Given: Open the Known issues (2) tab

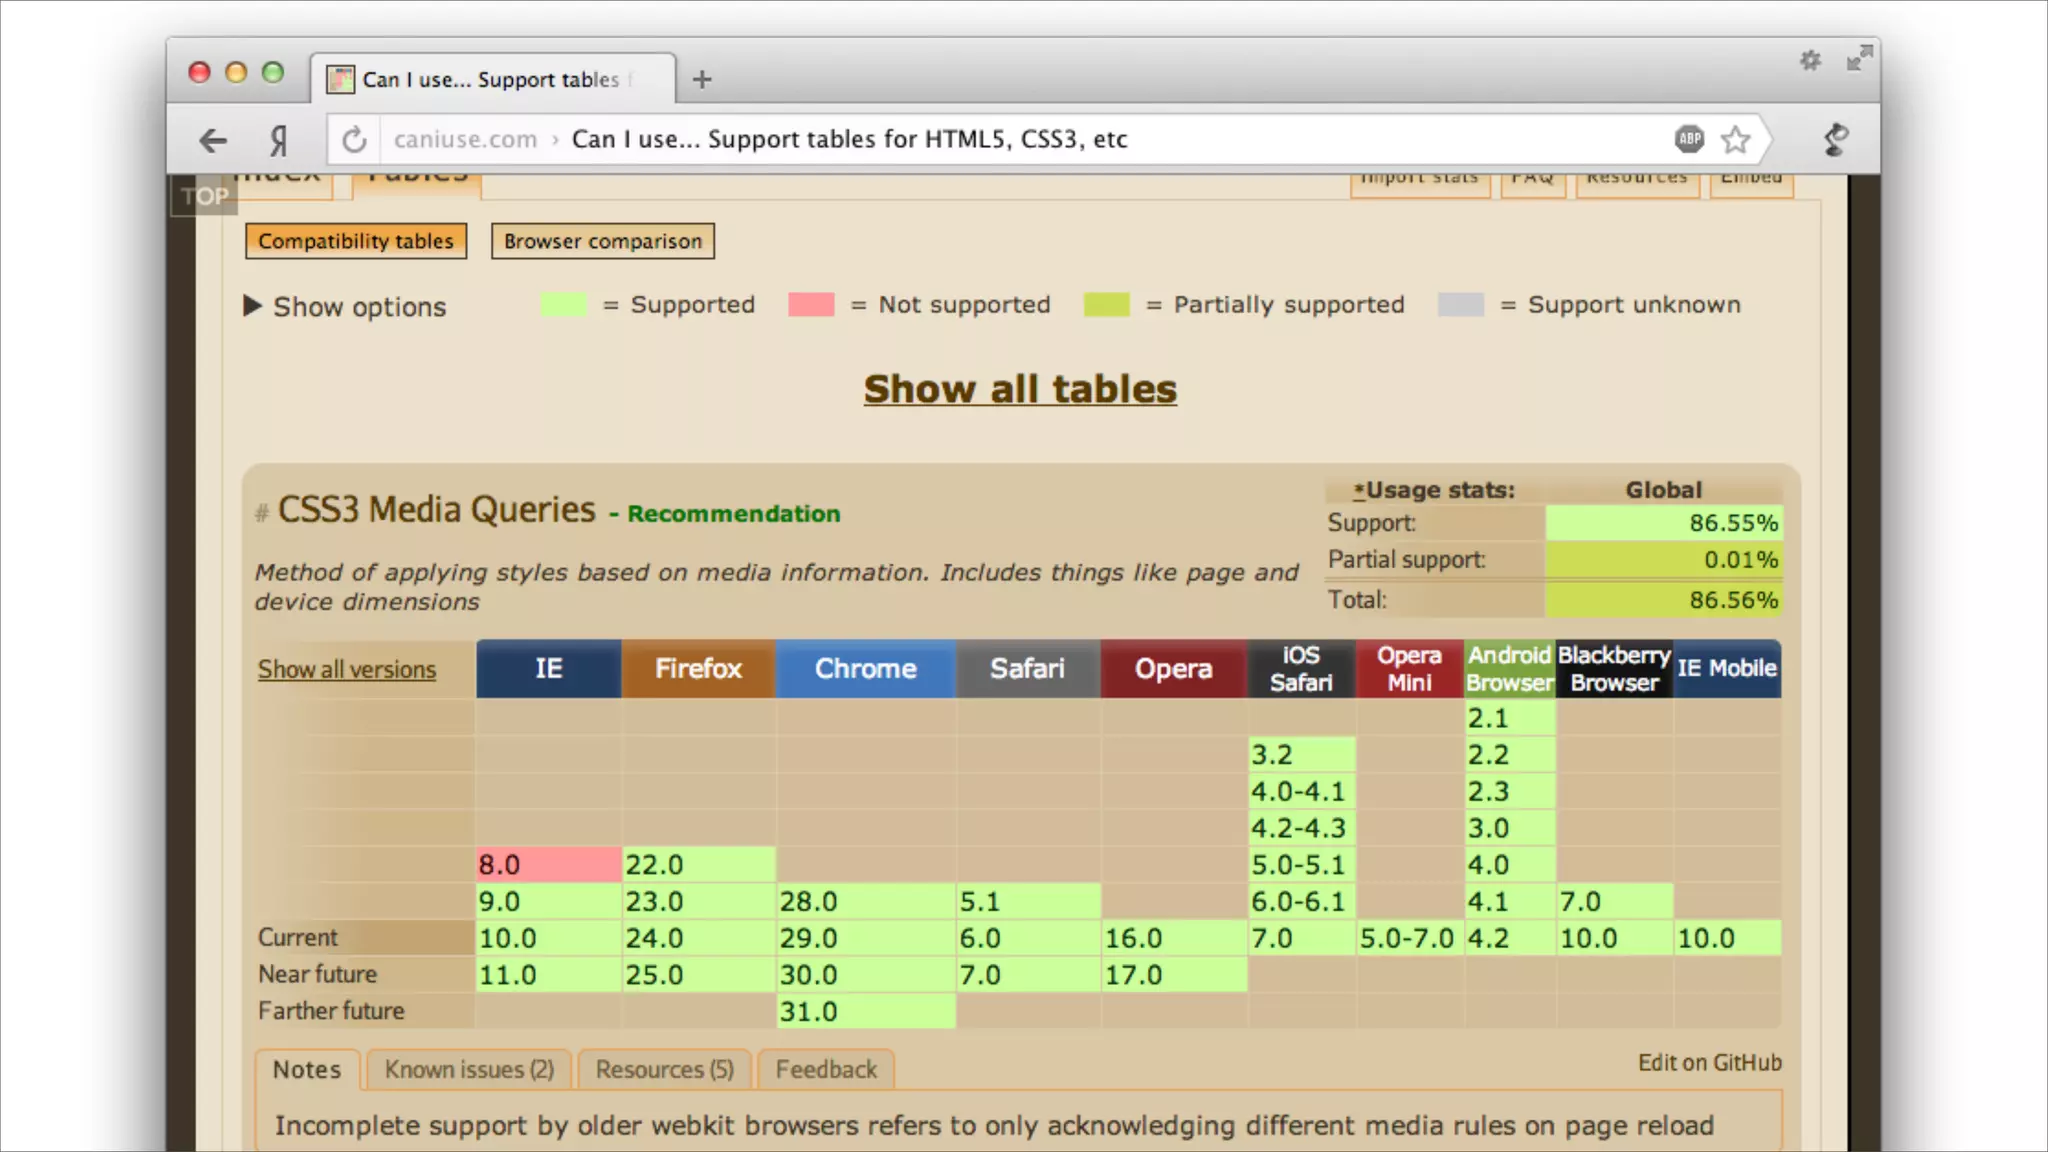Looking at the screenshot, I should (x=469, y=1069).
